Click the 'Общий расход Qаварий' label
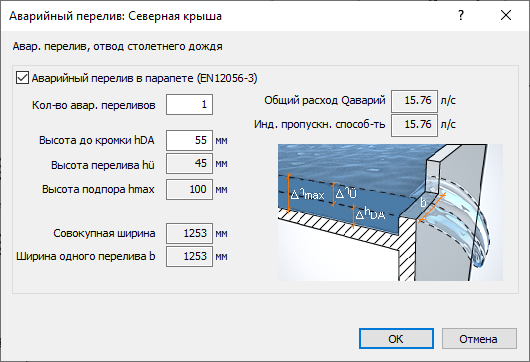The width and height of the screenshot is (530, 362). coord(325,100)
